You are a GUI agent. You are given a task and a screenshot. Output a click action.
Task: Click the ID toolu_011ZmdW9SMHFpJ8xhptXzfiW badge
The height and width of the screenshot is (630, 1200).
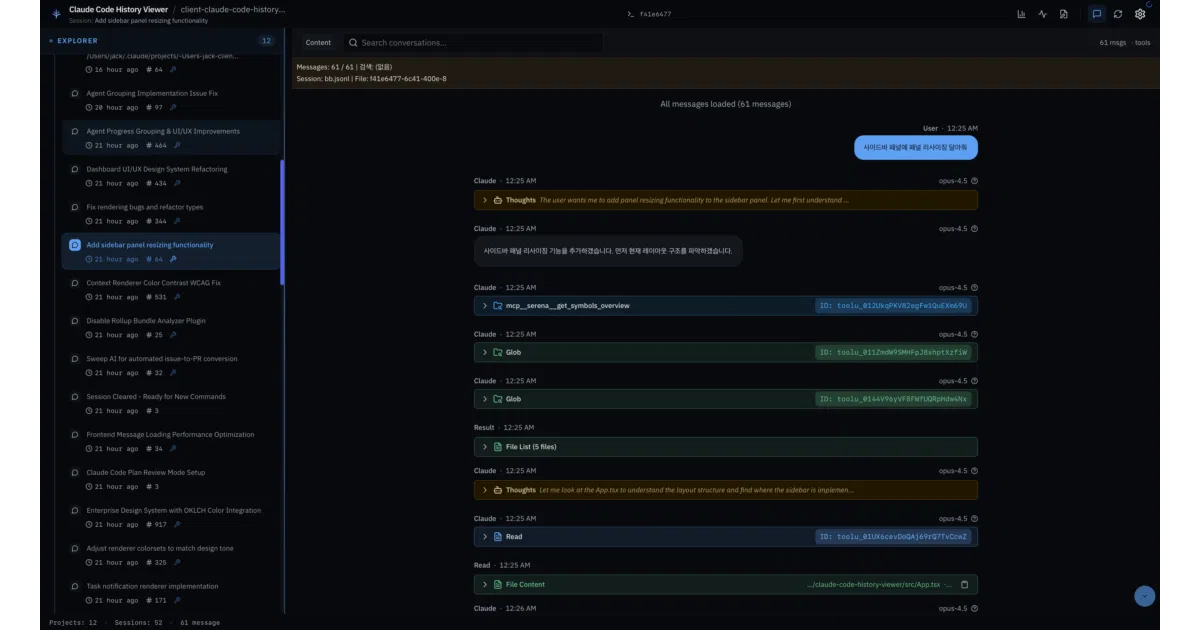click(894, 352)
